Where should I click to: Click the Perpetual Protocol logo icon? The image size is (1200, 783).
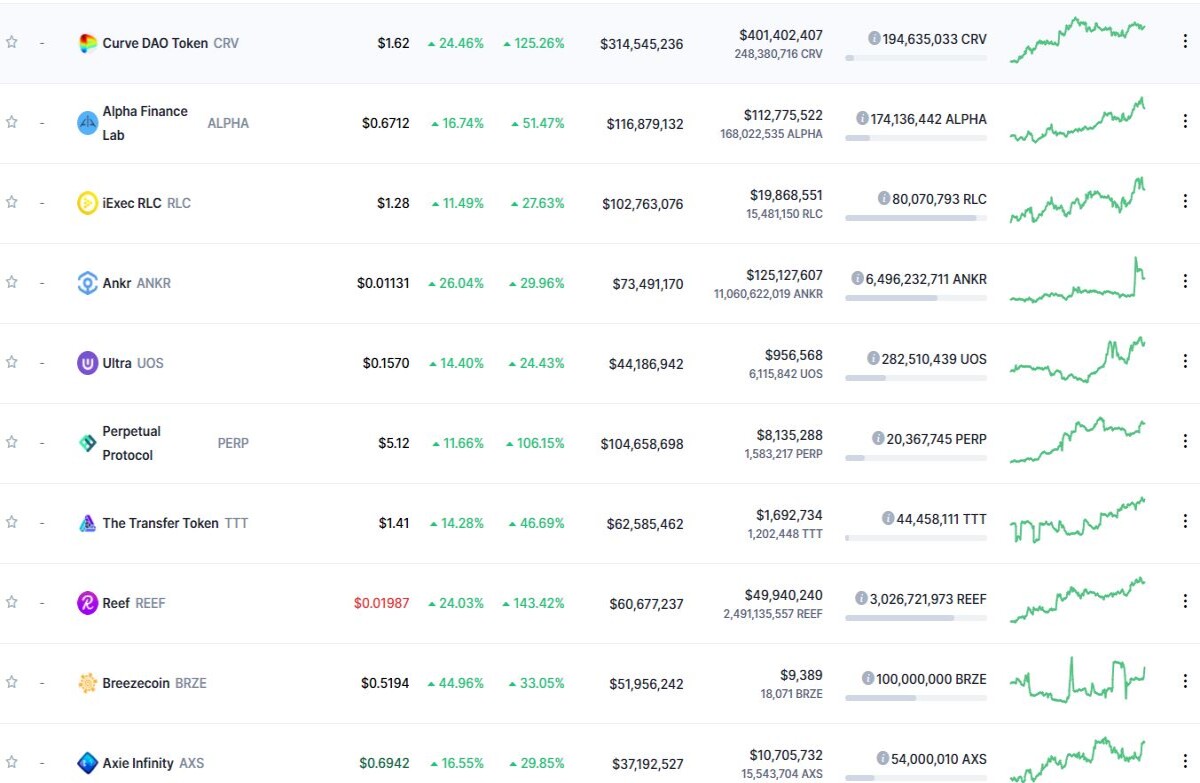[88, 443]
